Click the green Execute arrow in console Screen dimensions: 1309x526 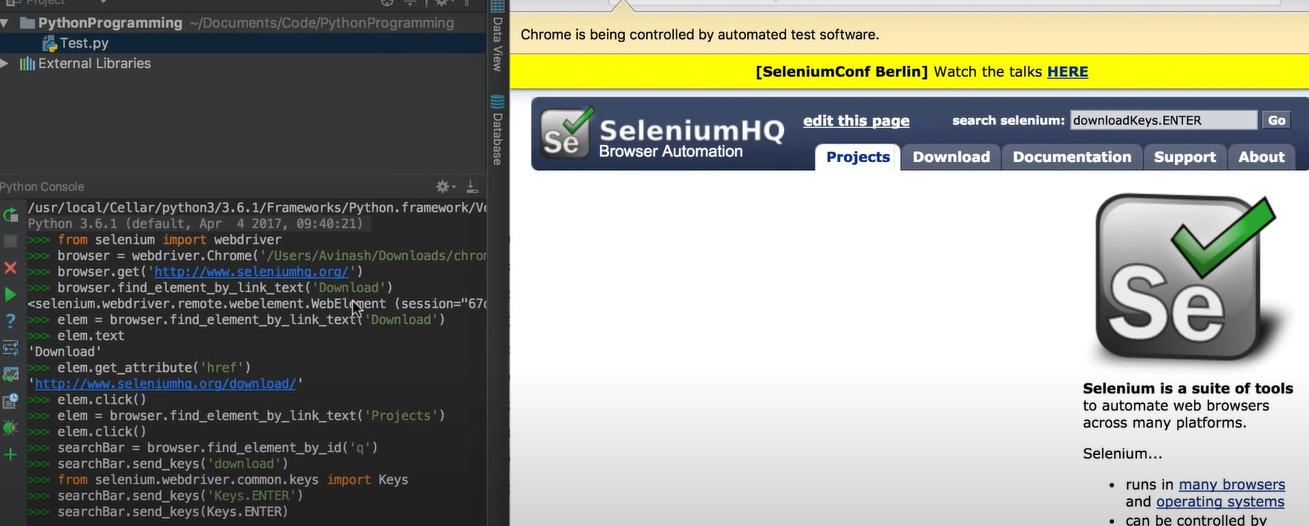point(10,294)
